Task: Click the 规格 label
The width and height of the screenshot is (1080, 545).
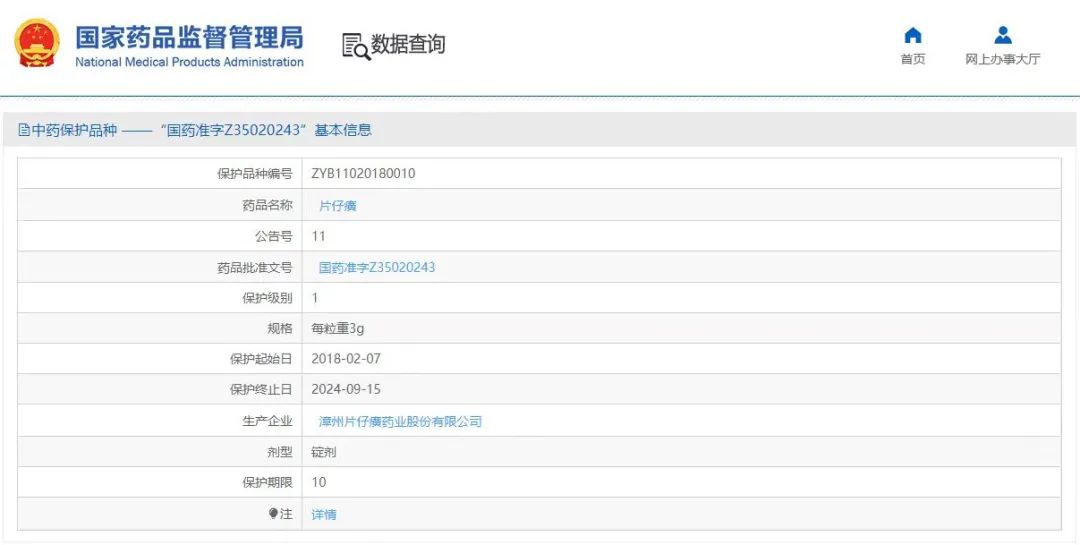Action: tap(280, 329)
